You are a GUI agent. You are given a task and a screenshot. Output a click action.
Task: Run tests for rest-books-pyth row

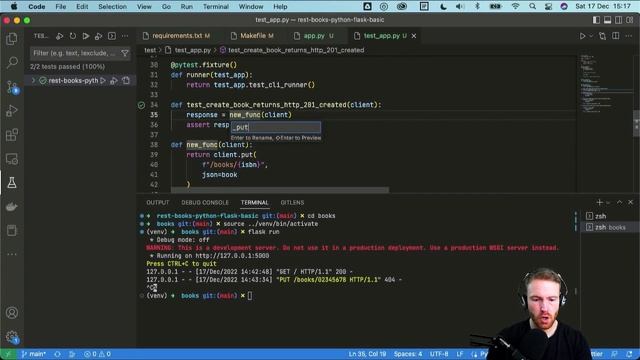point(103,80)
